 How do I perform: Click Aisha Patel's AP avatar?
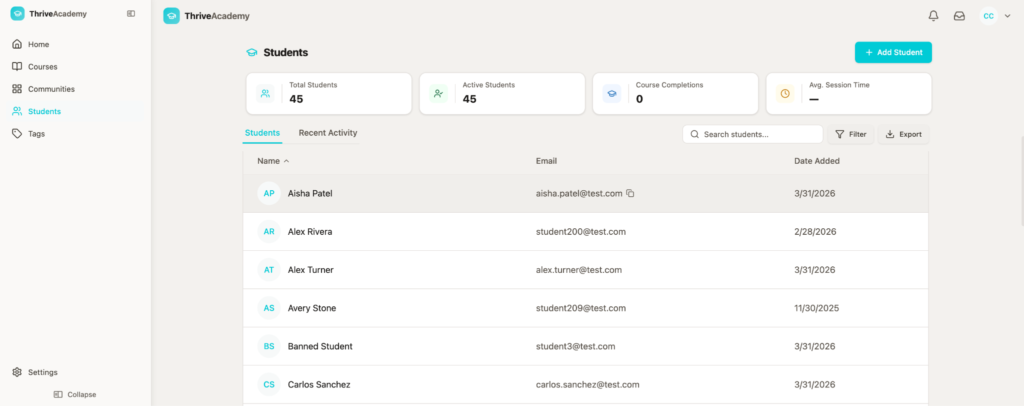[x=268, y=193]
